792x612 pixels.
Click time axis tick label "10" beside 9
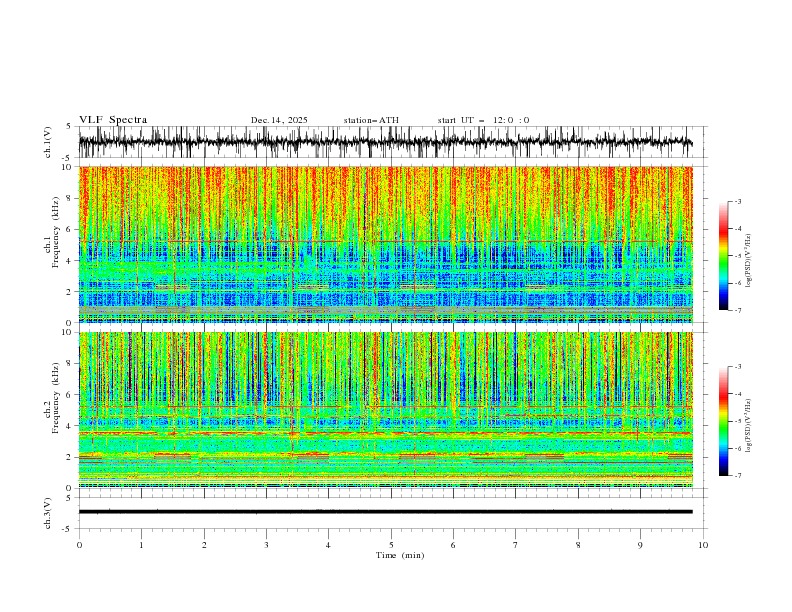pos(703,545)
